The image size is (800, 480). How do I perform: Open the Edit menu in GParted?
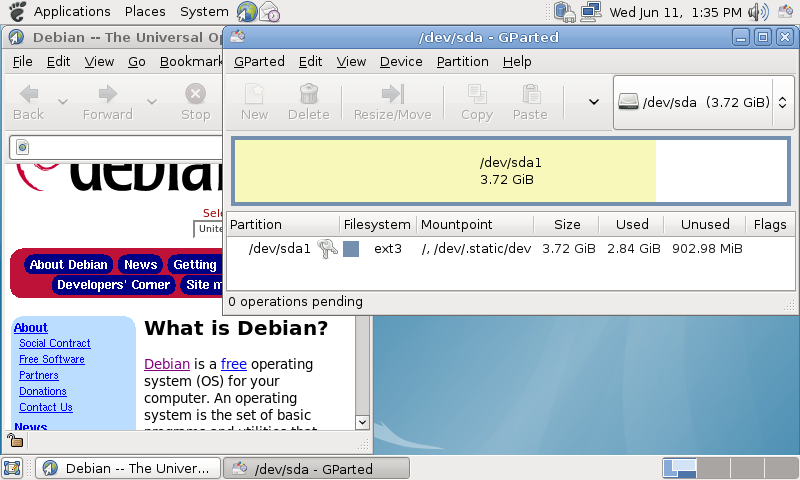pos(310,62)
